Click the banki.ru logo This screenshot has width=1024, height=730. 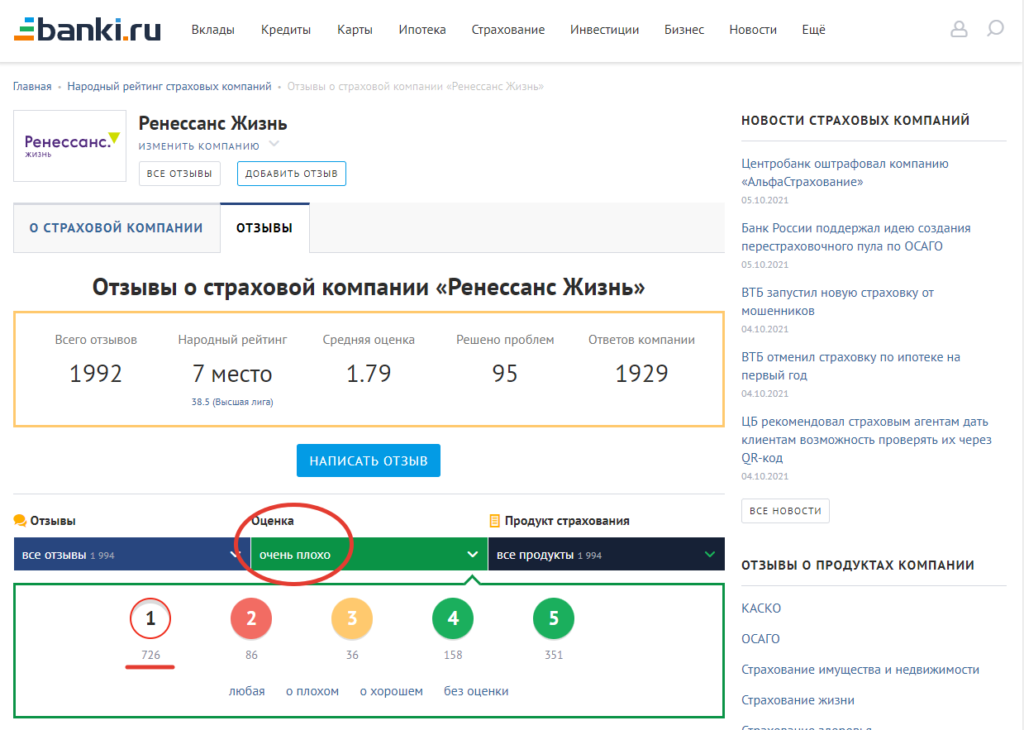click(x=87, y=30)
